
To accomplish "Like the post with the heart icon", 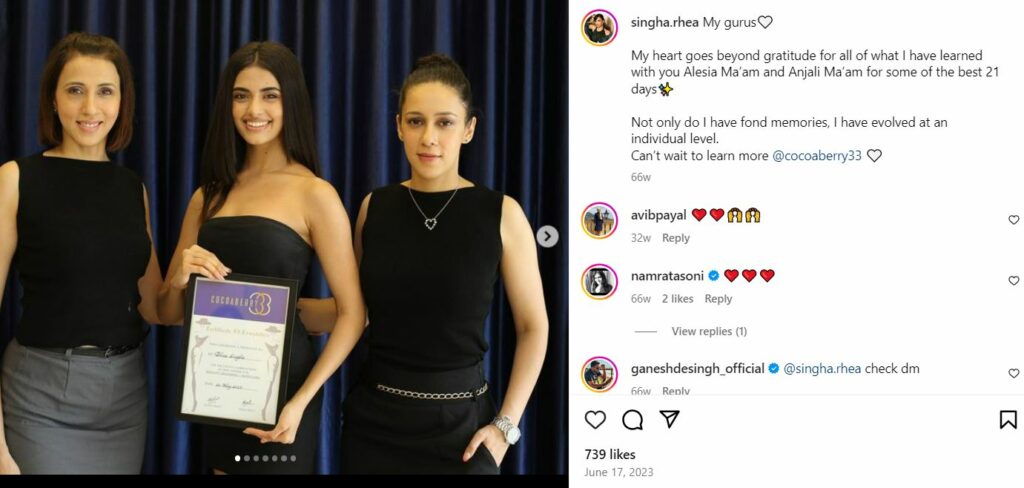I will coord(595,419).
